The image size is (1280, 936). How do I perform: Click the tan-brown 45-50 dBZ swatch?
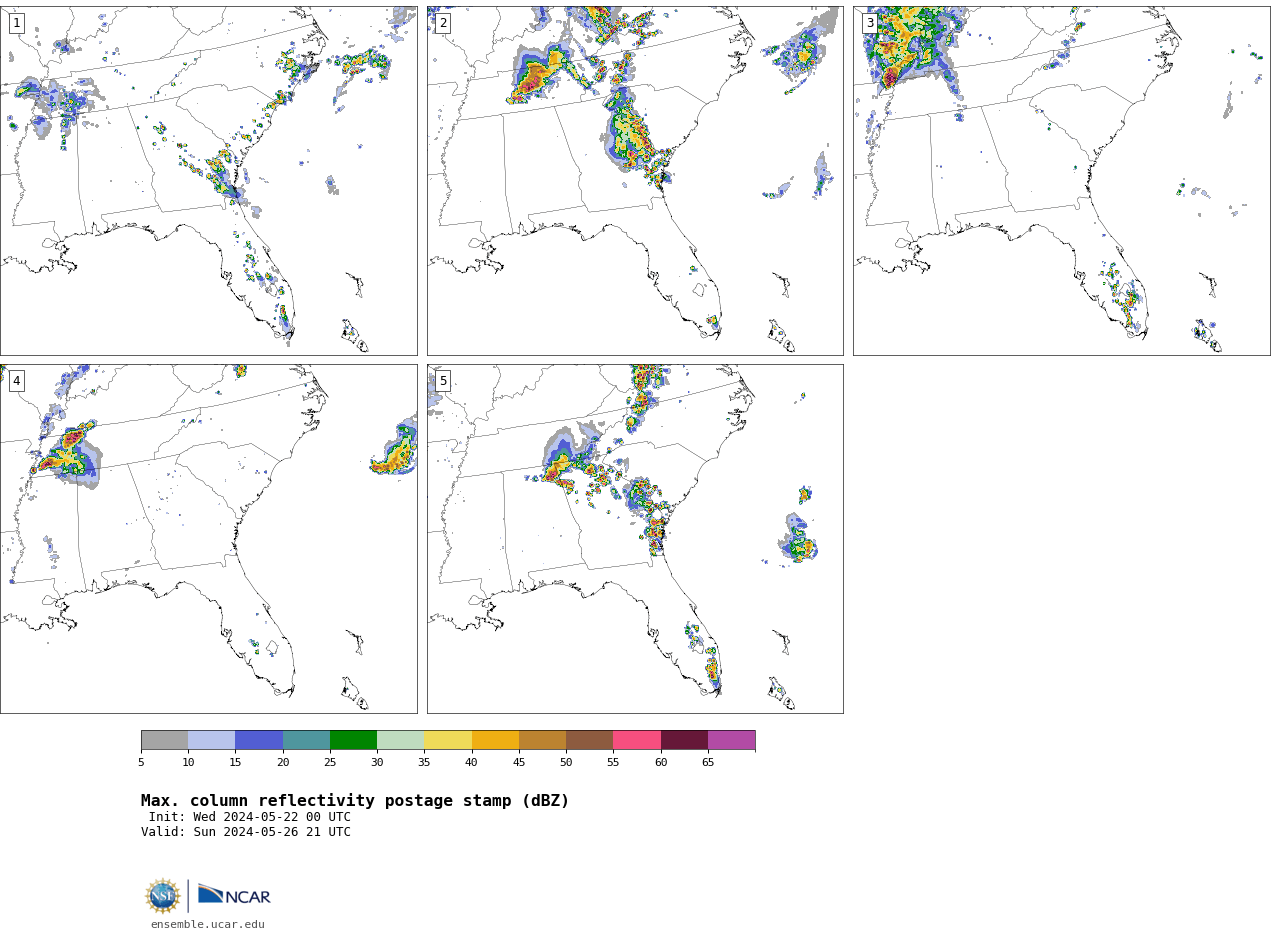coord(542,740)
